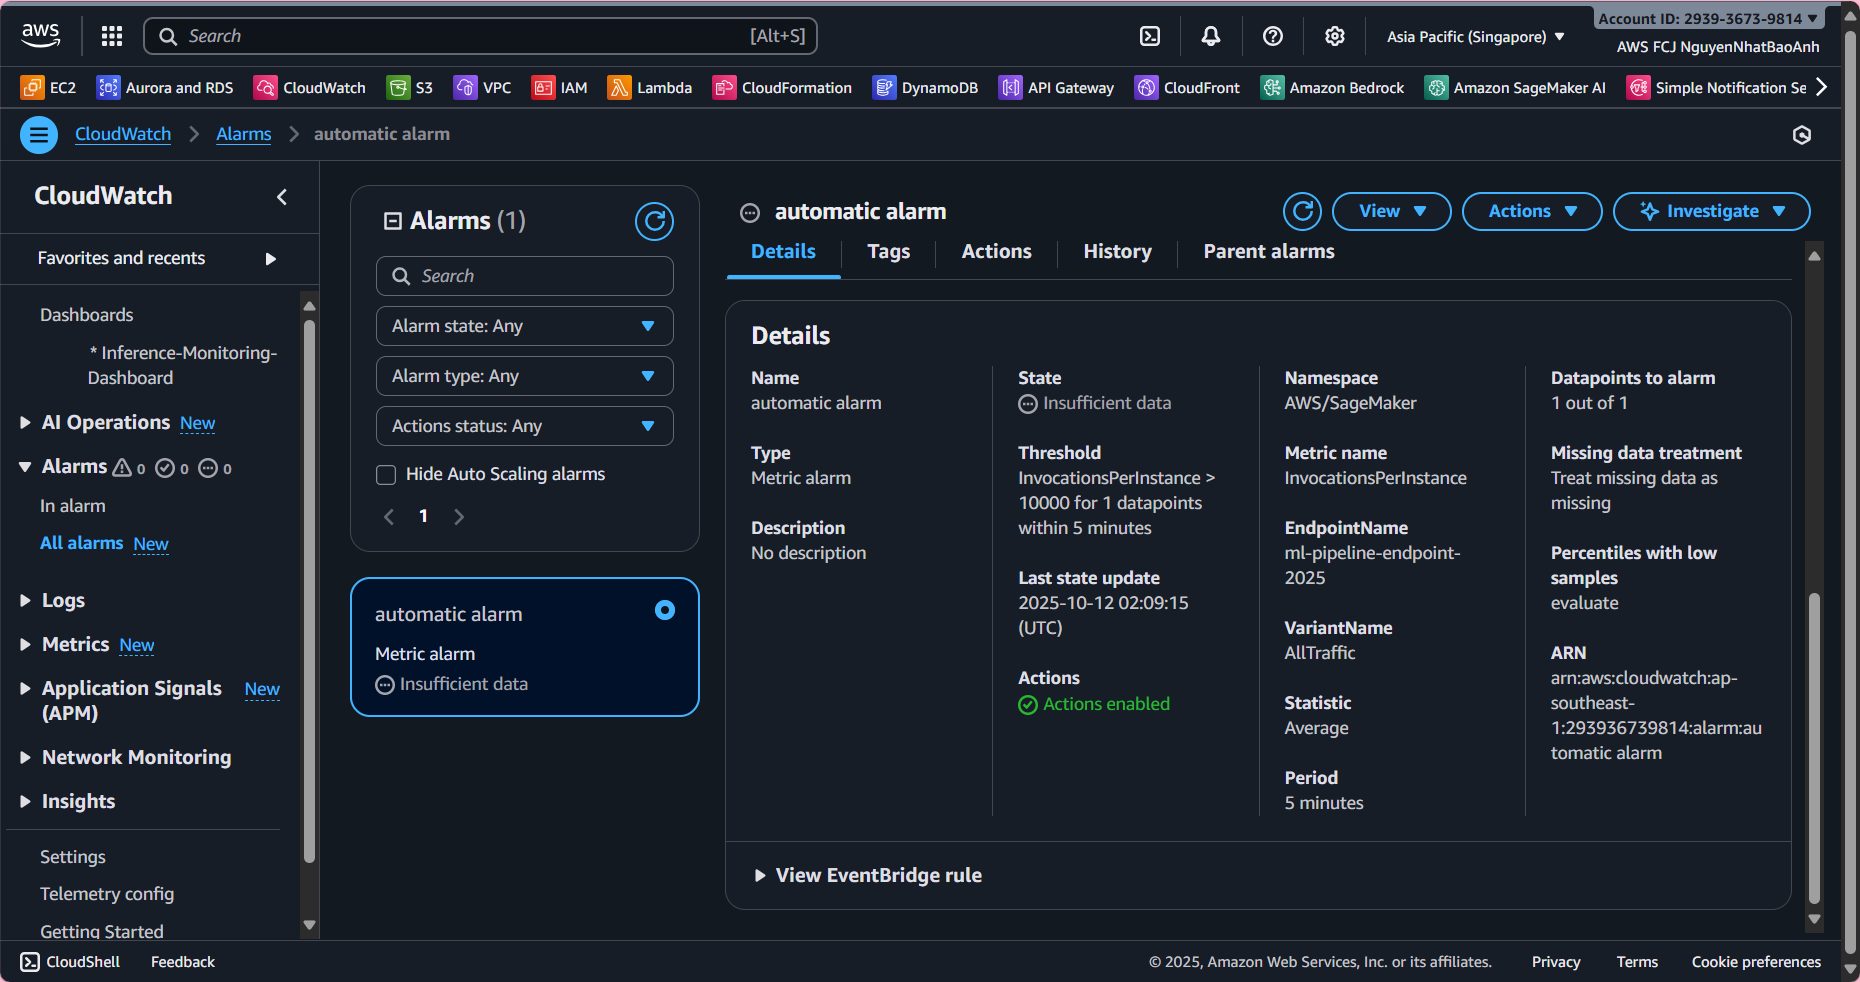Open CloudFormation service shortcut
The height and width of the screenshot is (982, 1860).
pyautogui.click(x=782, y=88)
